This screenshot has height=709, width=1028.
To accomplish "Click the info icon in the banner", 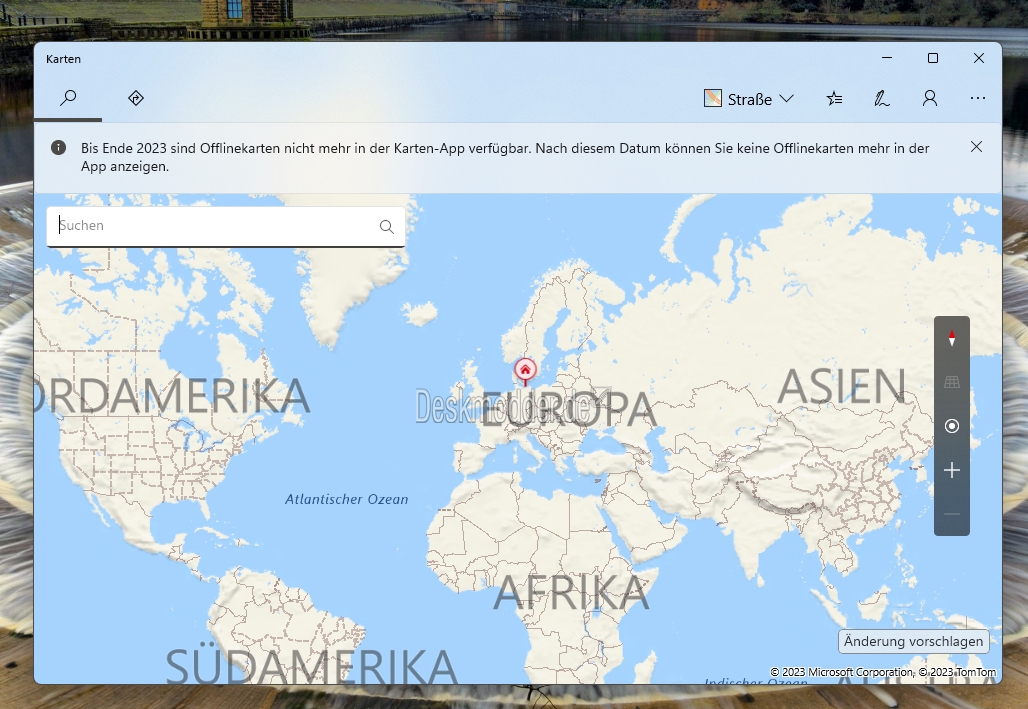I will point(58,148).
